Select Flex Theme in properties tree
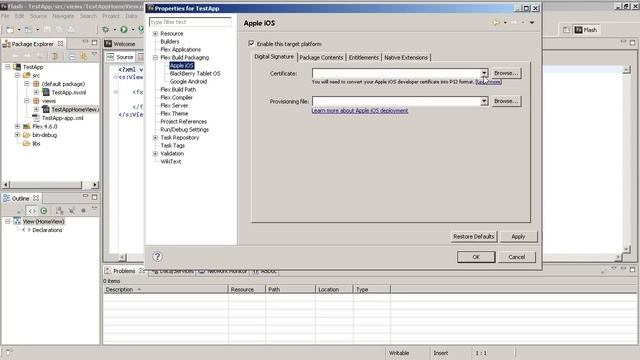This screenshot has width=640, height=360. [x=174, y=113]
